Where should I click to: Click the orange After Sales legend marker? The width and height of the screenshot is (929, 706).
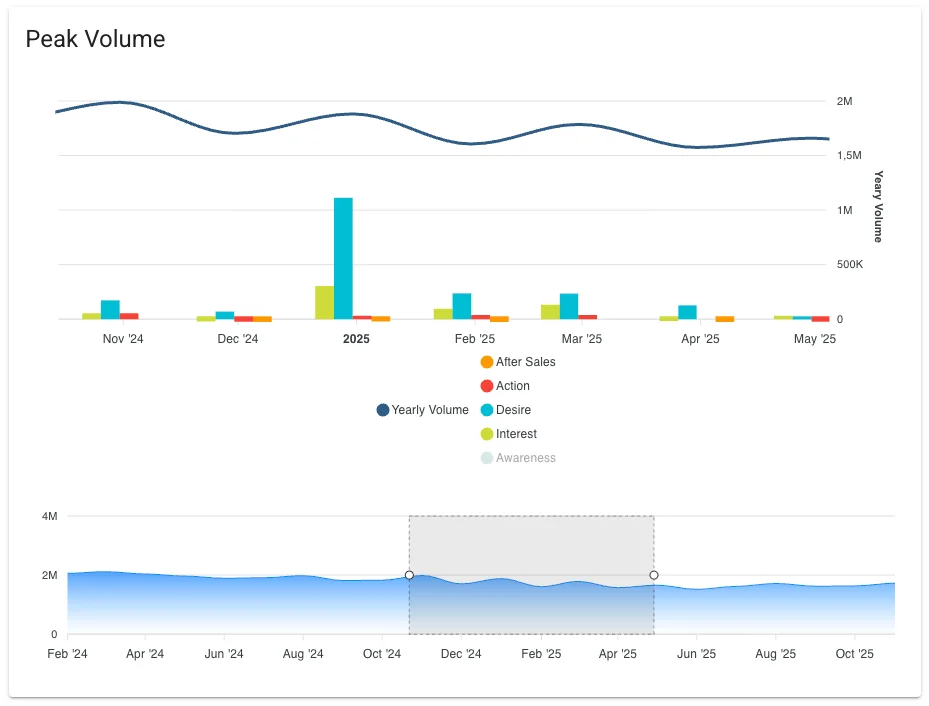click(487, 362)
